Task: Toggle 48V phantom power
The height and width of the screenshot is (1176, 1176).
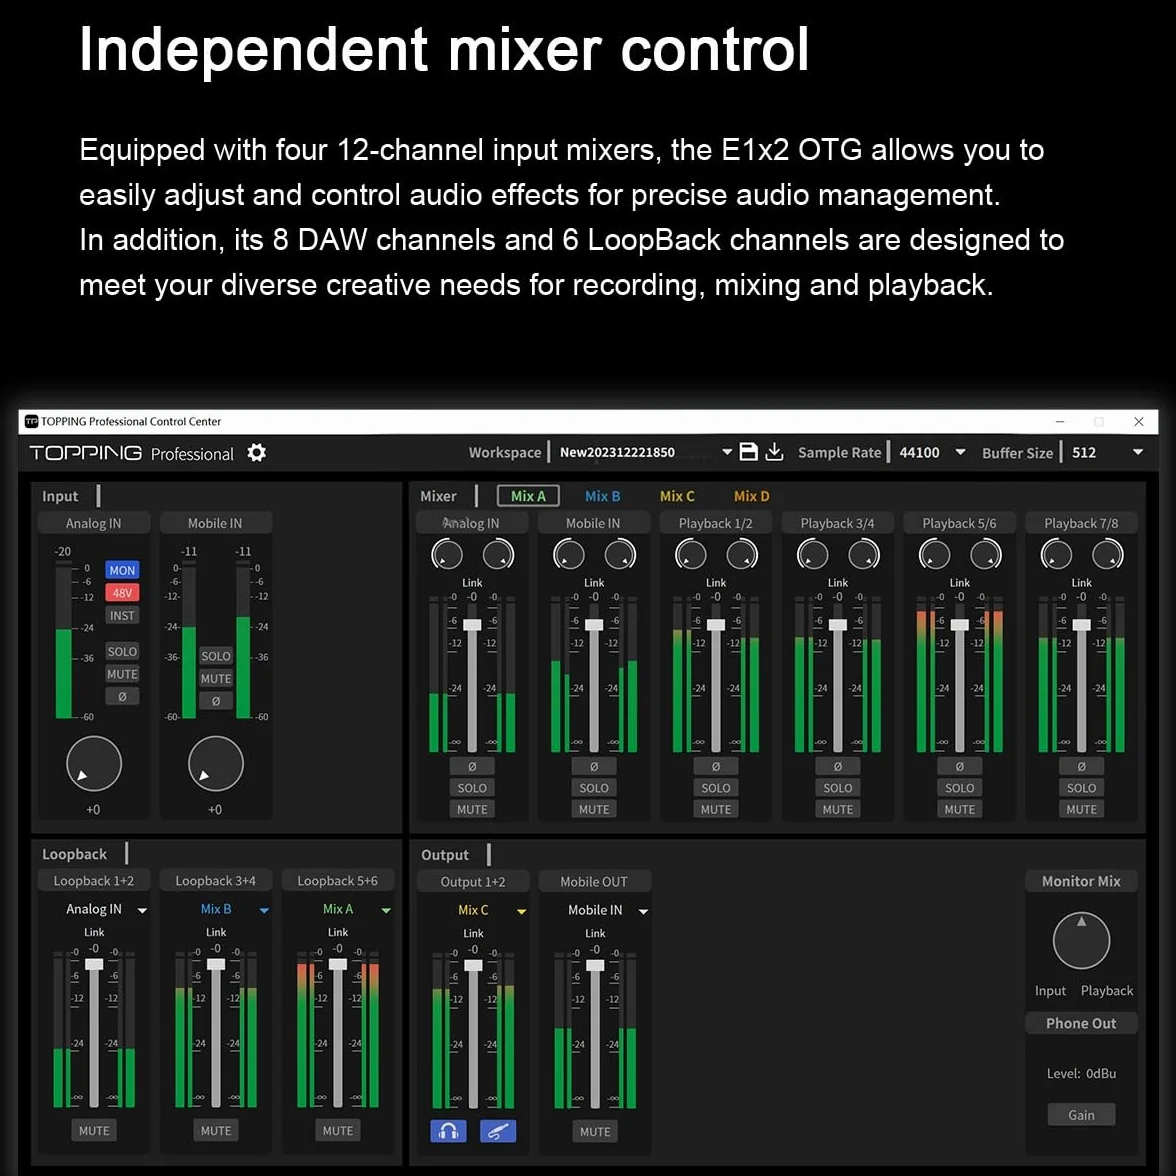Action: 122,592
